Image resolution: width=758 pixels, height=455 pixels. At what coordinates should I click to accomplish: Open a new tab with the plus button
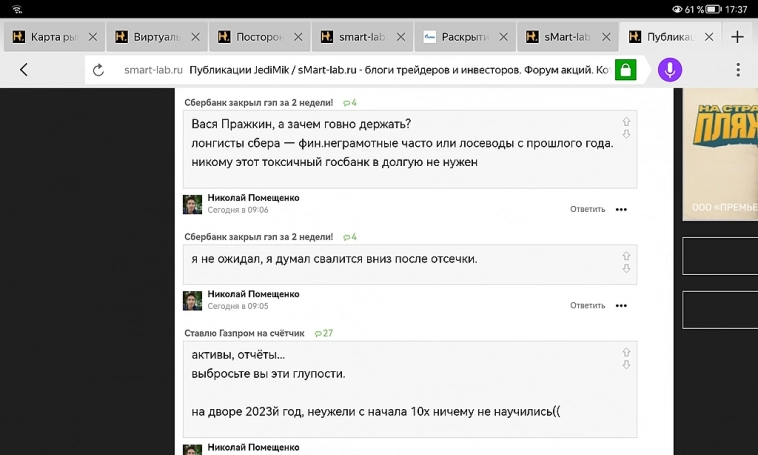737,37
